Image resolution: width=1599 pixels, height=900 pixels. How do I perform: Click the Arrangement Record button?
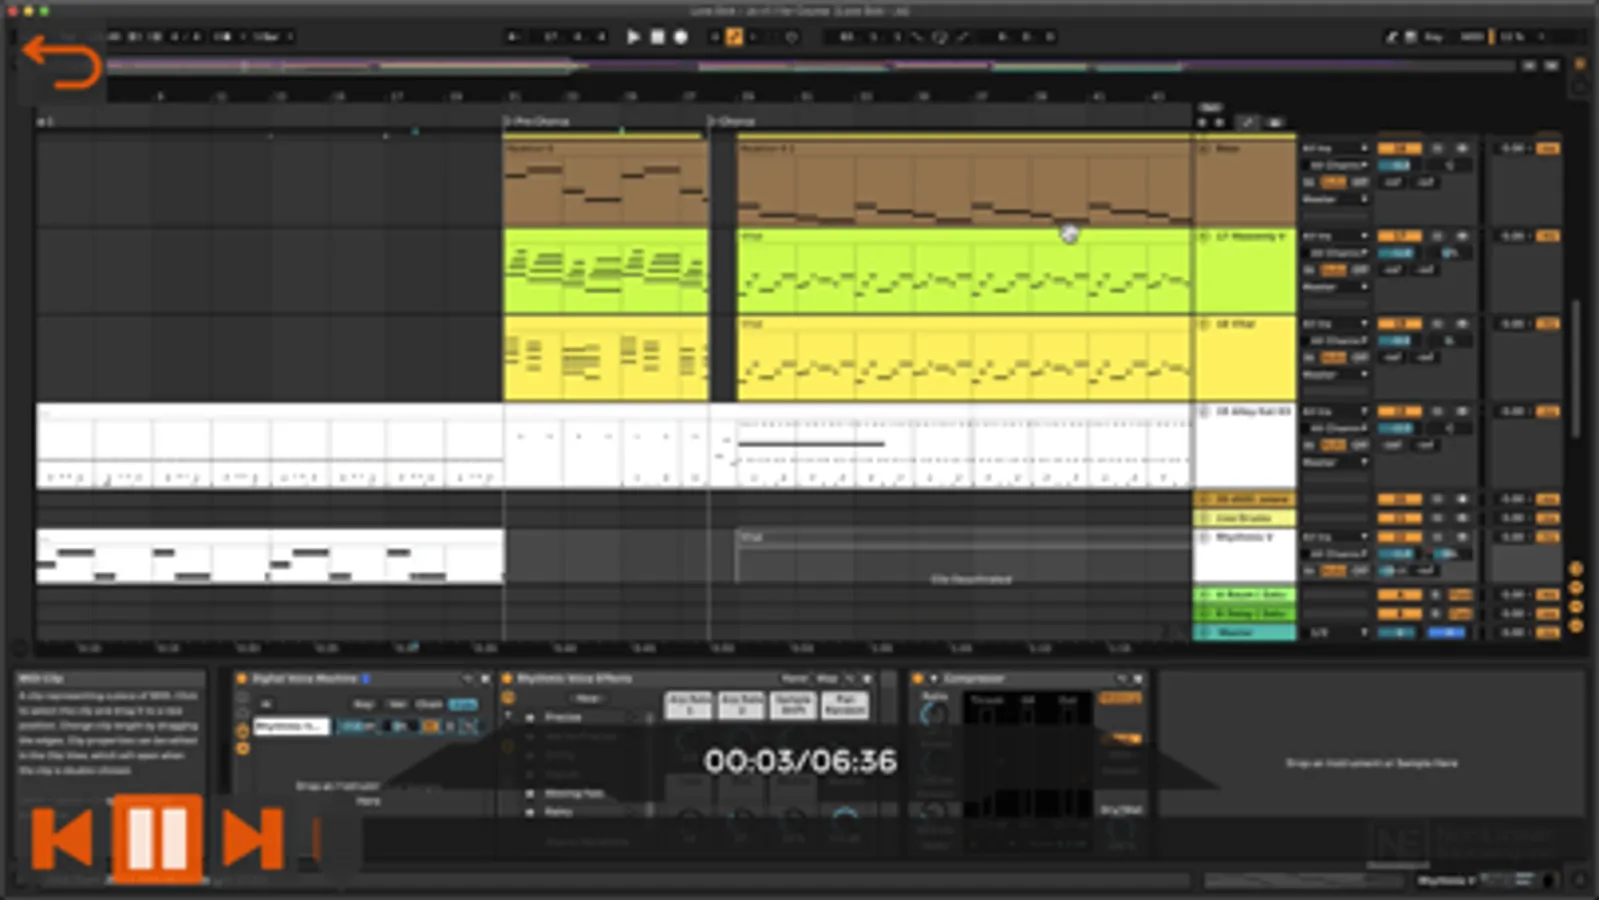pos(681,37)
